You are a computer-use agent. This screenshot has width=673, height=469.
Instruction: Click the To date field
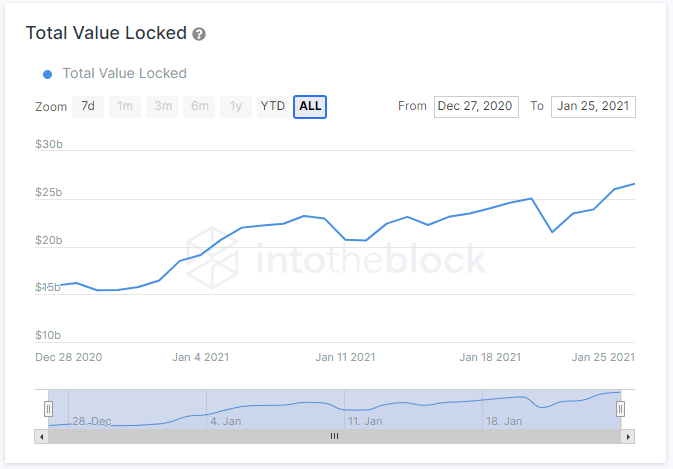click(x=593, y=106)
